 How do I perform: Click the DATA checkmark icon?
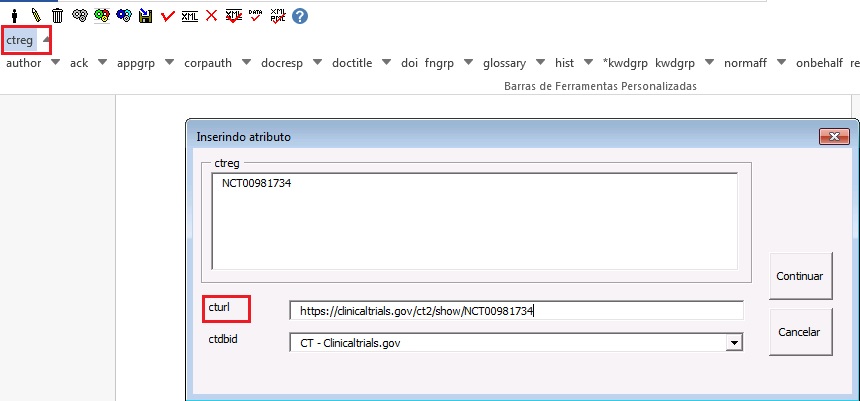(255, 16)
